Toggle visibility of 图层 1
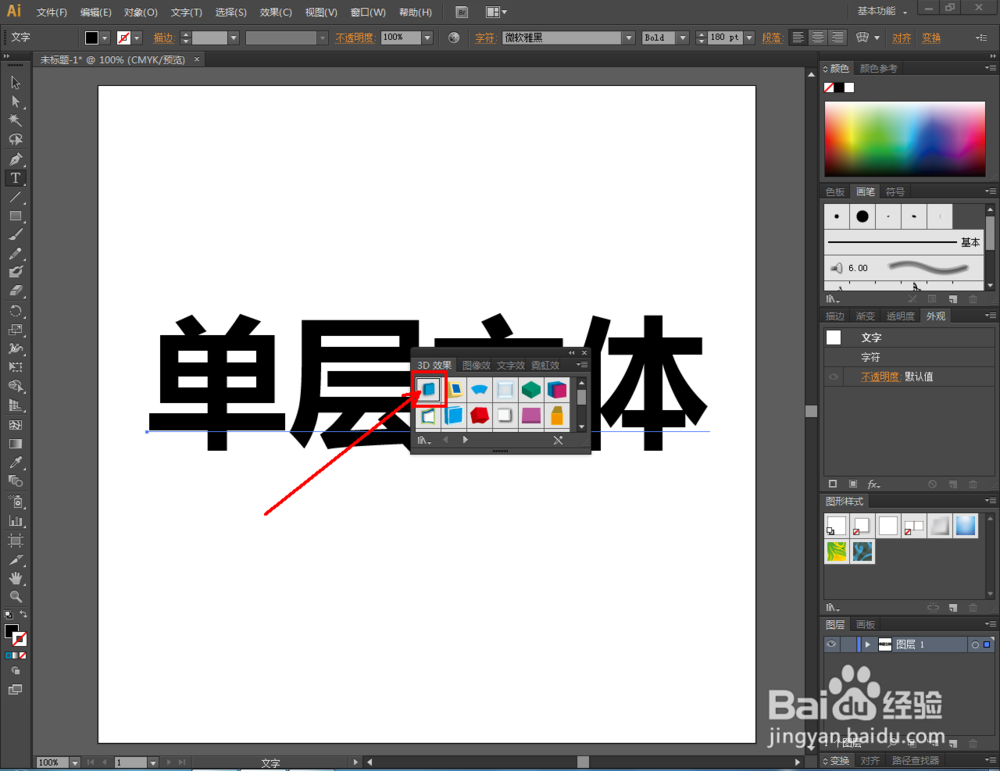Screen dimensions: 1000x771 [830, 644]
